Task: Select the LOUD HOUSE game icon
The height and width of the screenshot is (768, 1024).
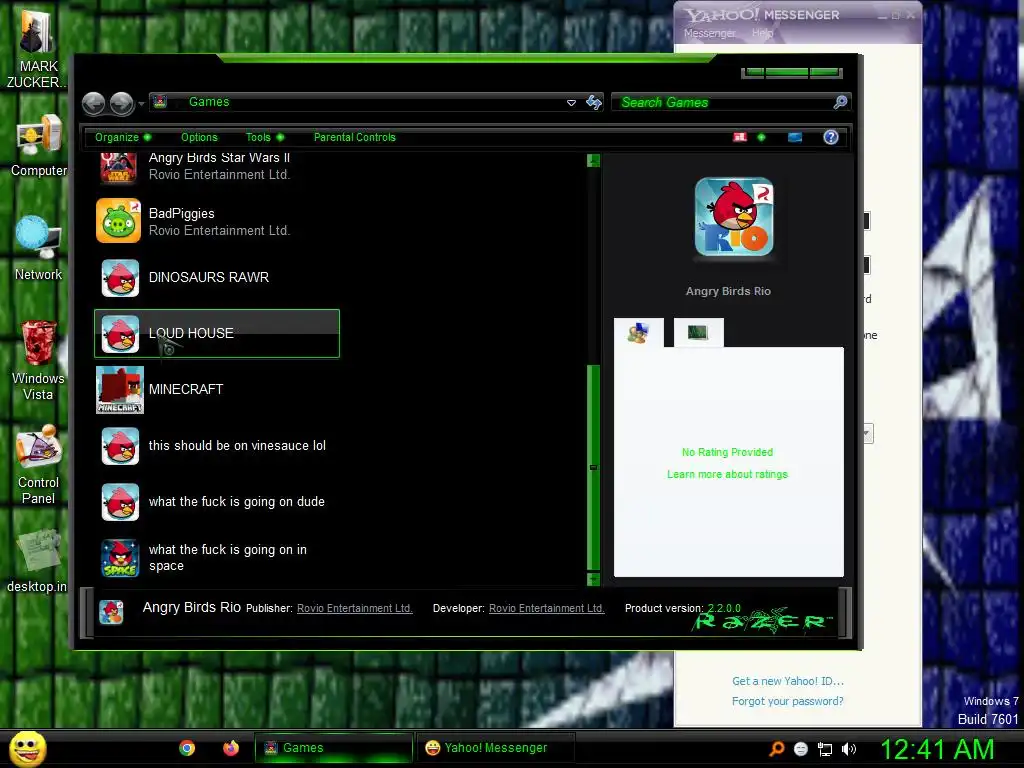Action: [120, 334]
